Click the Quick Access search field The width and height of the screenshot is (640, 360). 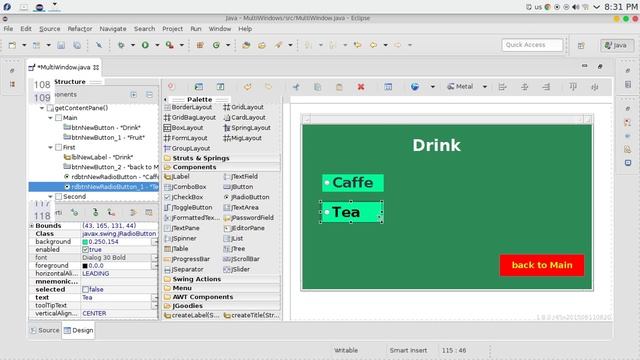pos(532,45)
